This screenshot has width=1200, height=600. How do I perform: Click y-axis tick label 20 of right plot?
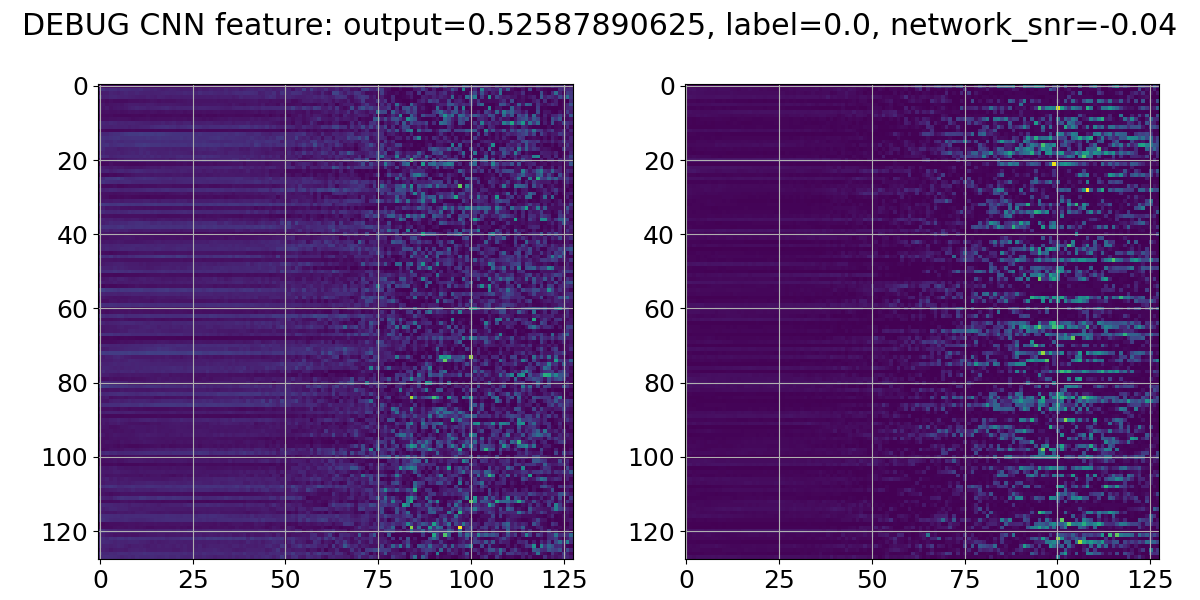661,160
